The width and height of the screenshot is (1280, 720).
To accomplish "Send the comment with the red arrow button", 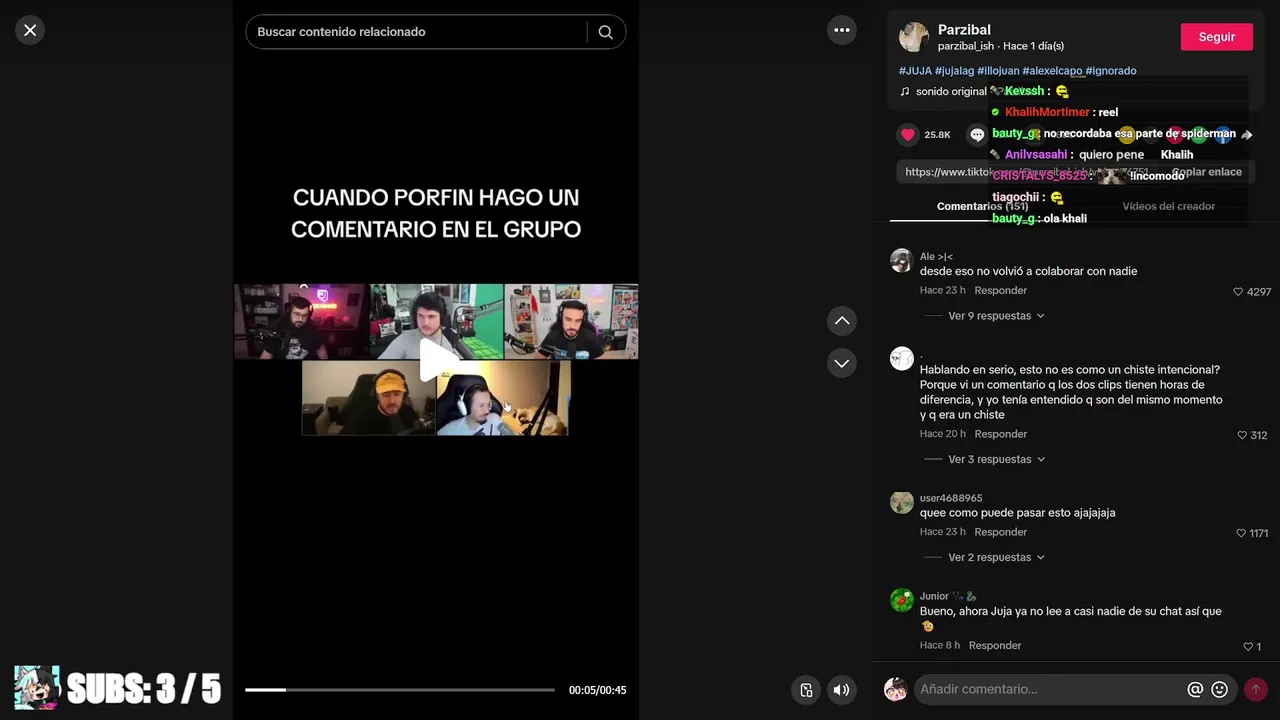I will [1256, 689].
